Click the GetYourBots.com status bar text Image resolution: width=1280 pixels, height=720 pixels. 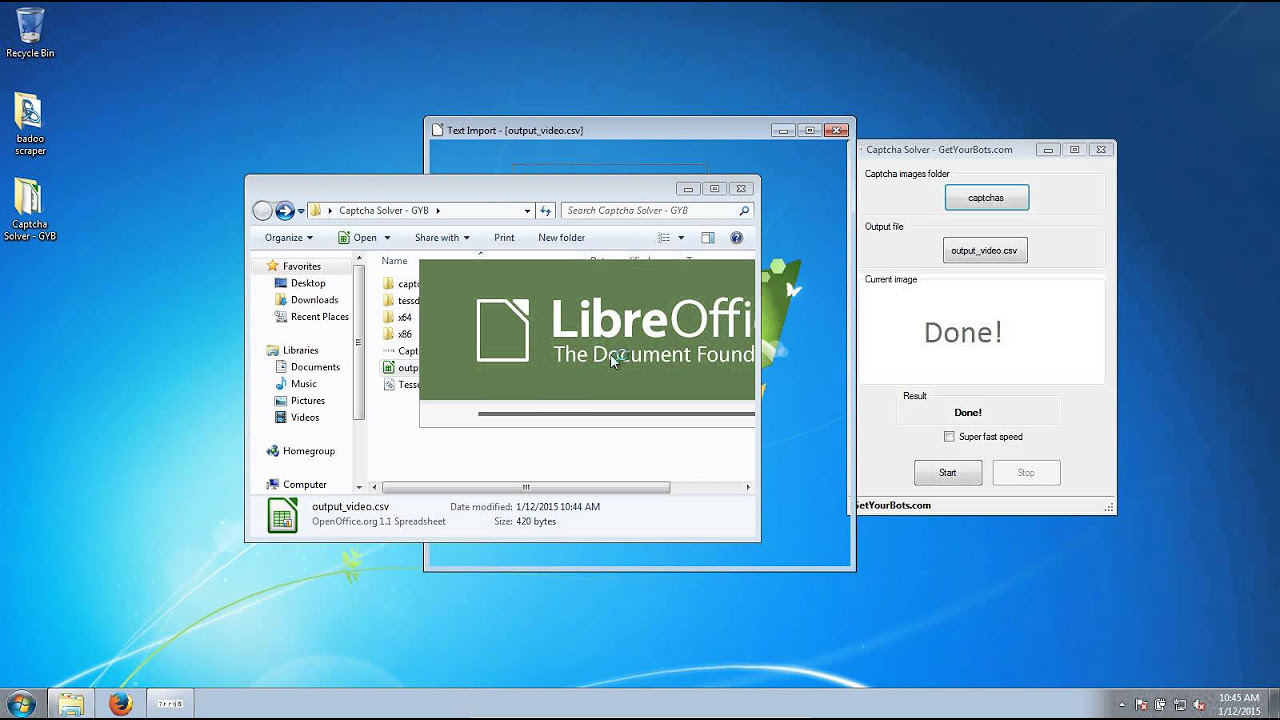point(893,506)
